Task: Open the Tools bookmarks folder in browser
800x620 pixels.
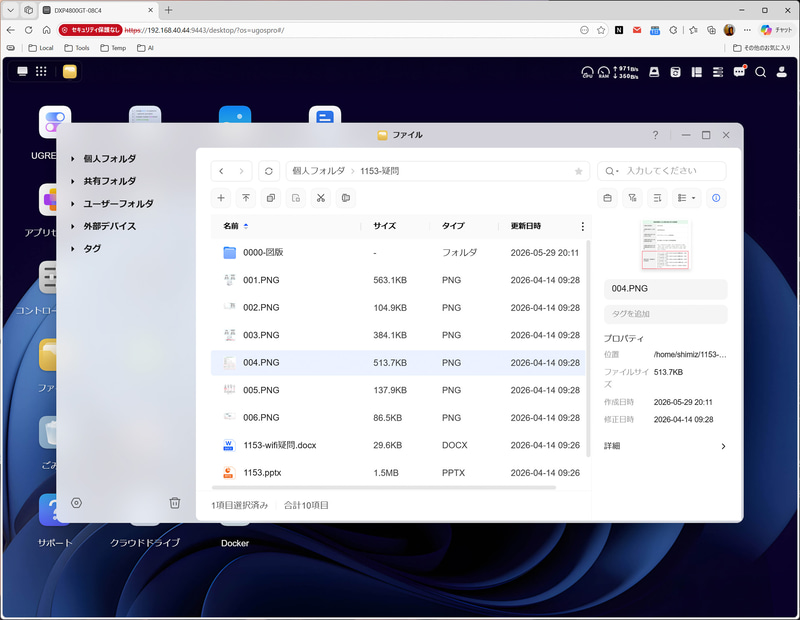Action: coord(77,48)
